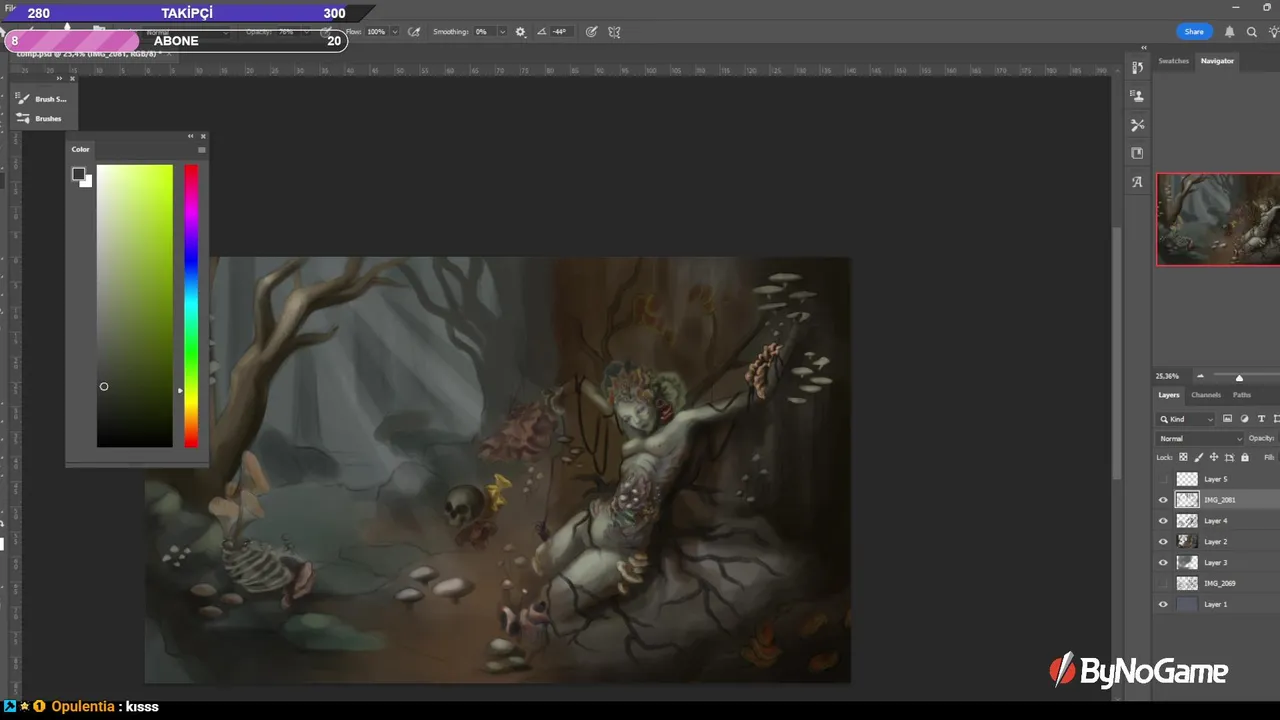Collapse the right panel dock arrows
The width and height of the screenshot is (1280, 720).
coord(1144,48)
